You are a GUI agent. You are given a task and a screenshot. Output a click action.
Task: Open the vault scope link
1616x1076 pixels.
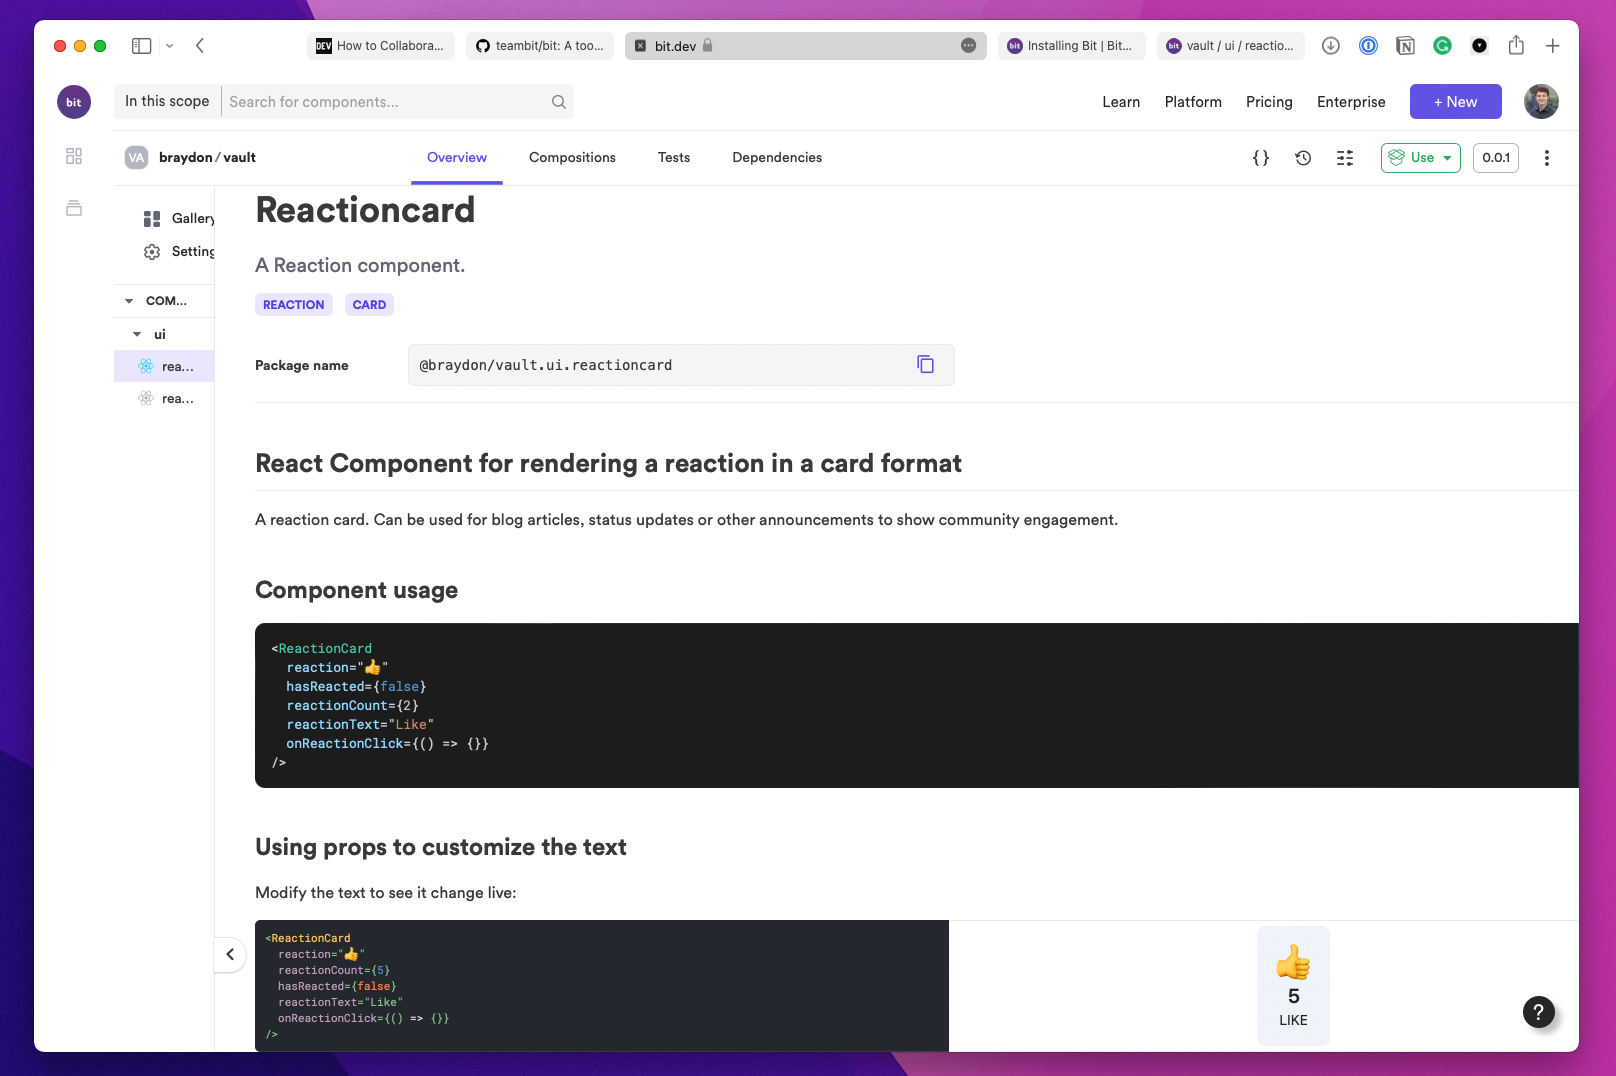(x=240, y=158)
